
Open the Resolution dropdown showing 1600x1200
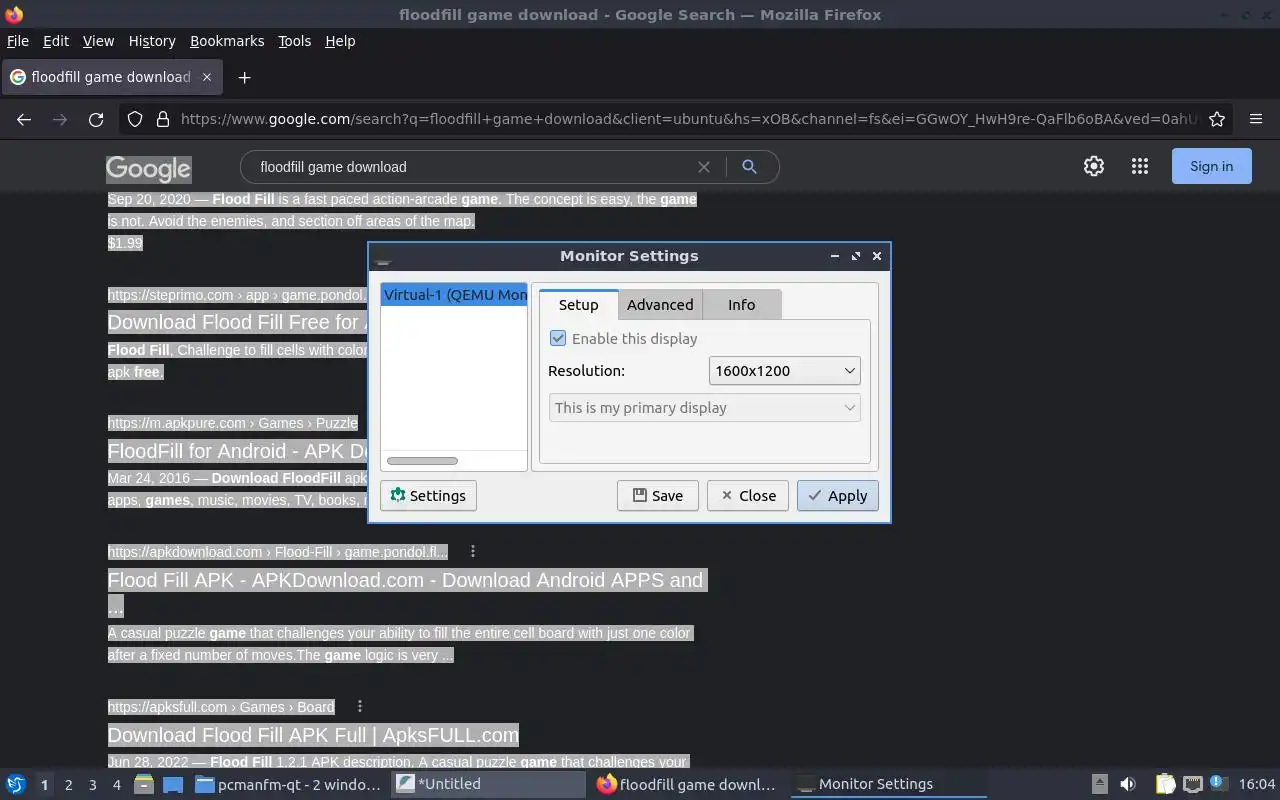pyautogui.click(x=785, y=371)
